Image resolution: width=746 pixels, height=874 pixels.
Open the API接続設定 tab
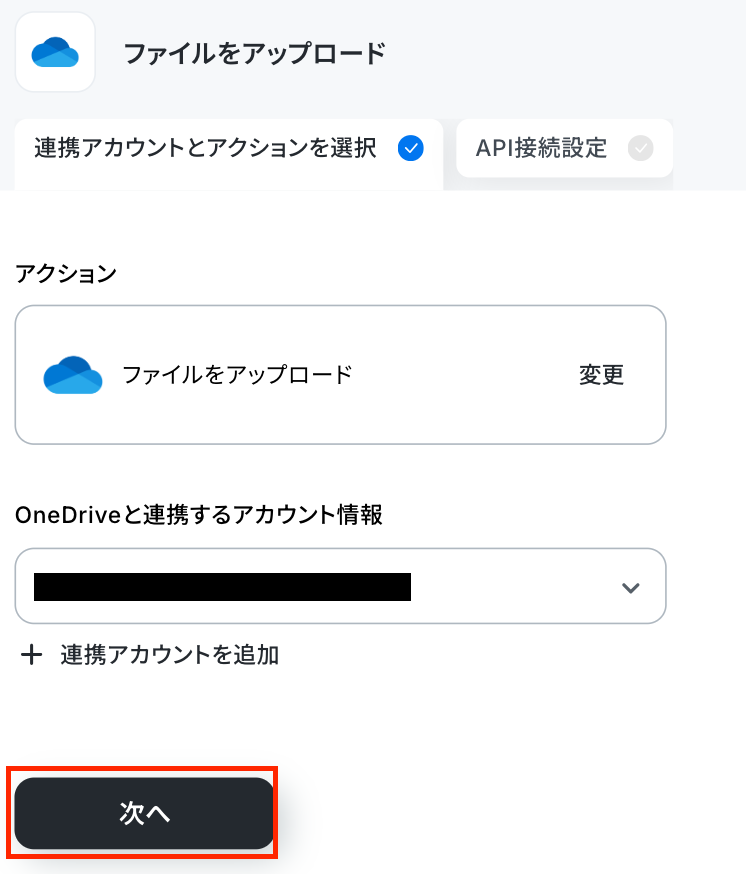(x=564, y=148)
